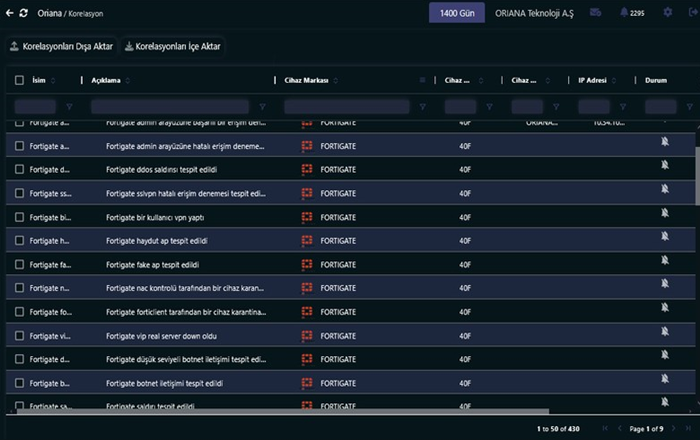
Task: Click the Cihaz Markası filter funnel icon
Action: click(422, 107)
